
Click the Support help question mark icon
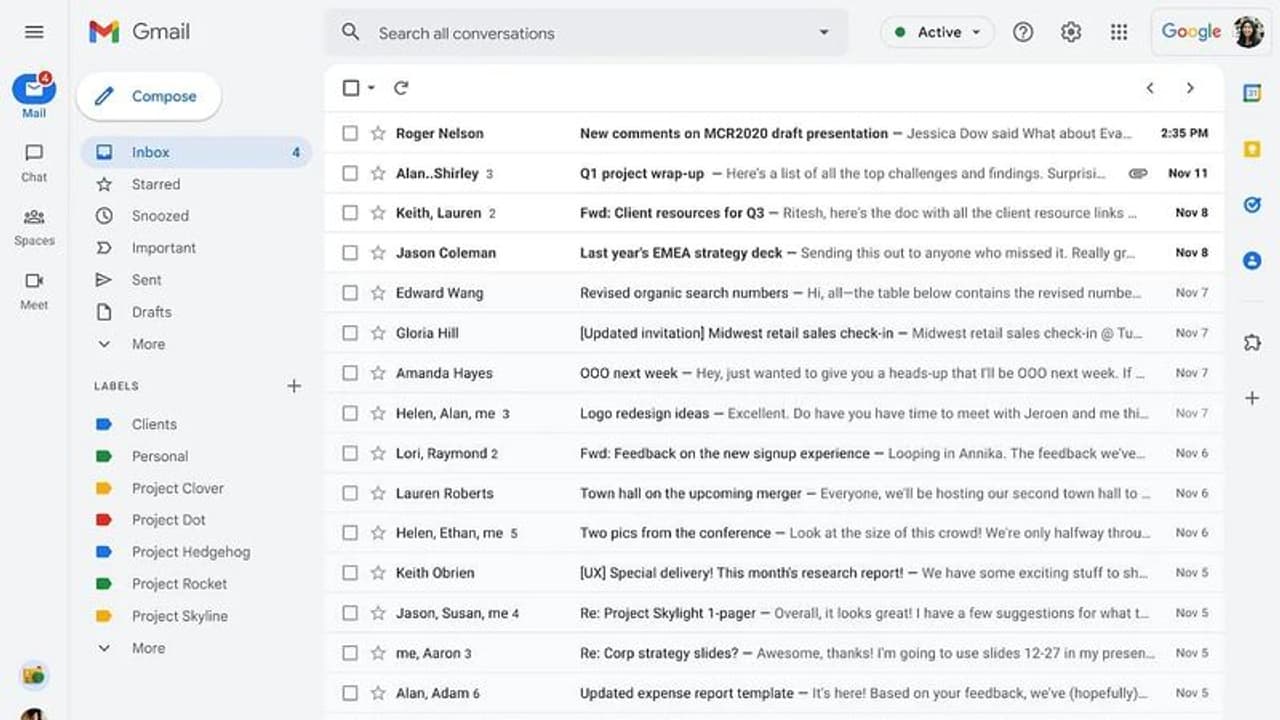tap(1023, 32)
